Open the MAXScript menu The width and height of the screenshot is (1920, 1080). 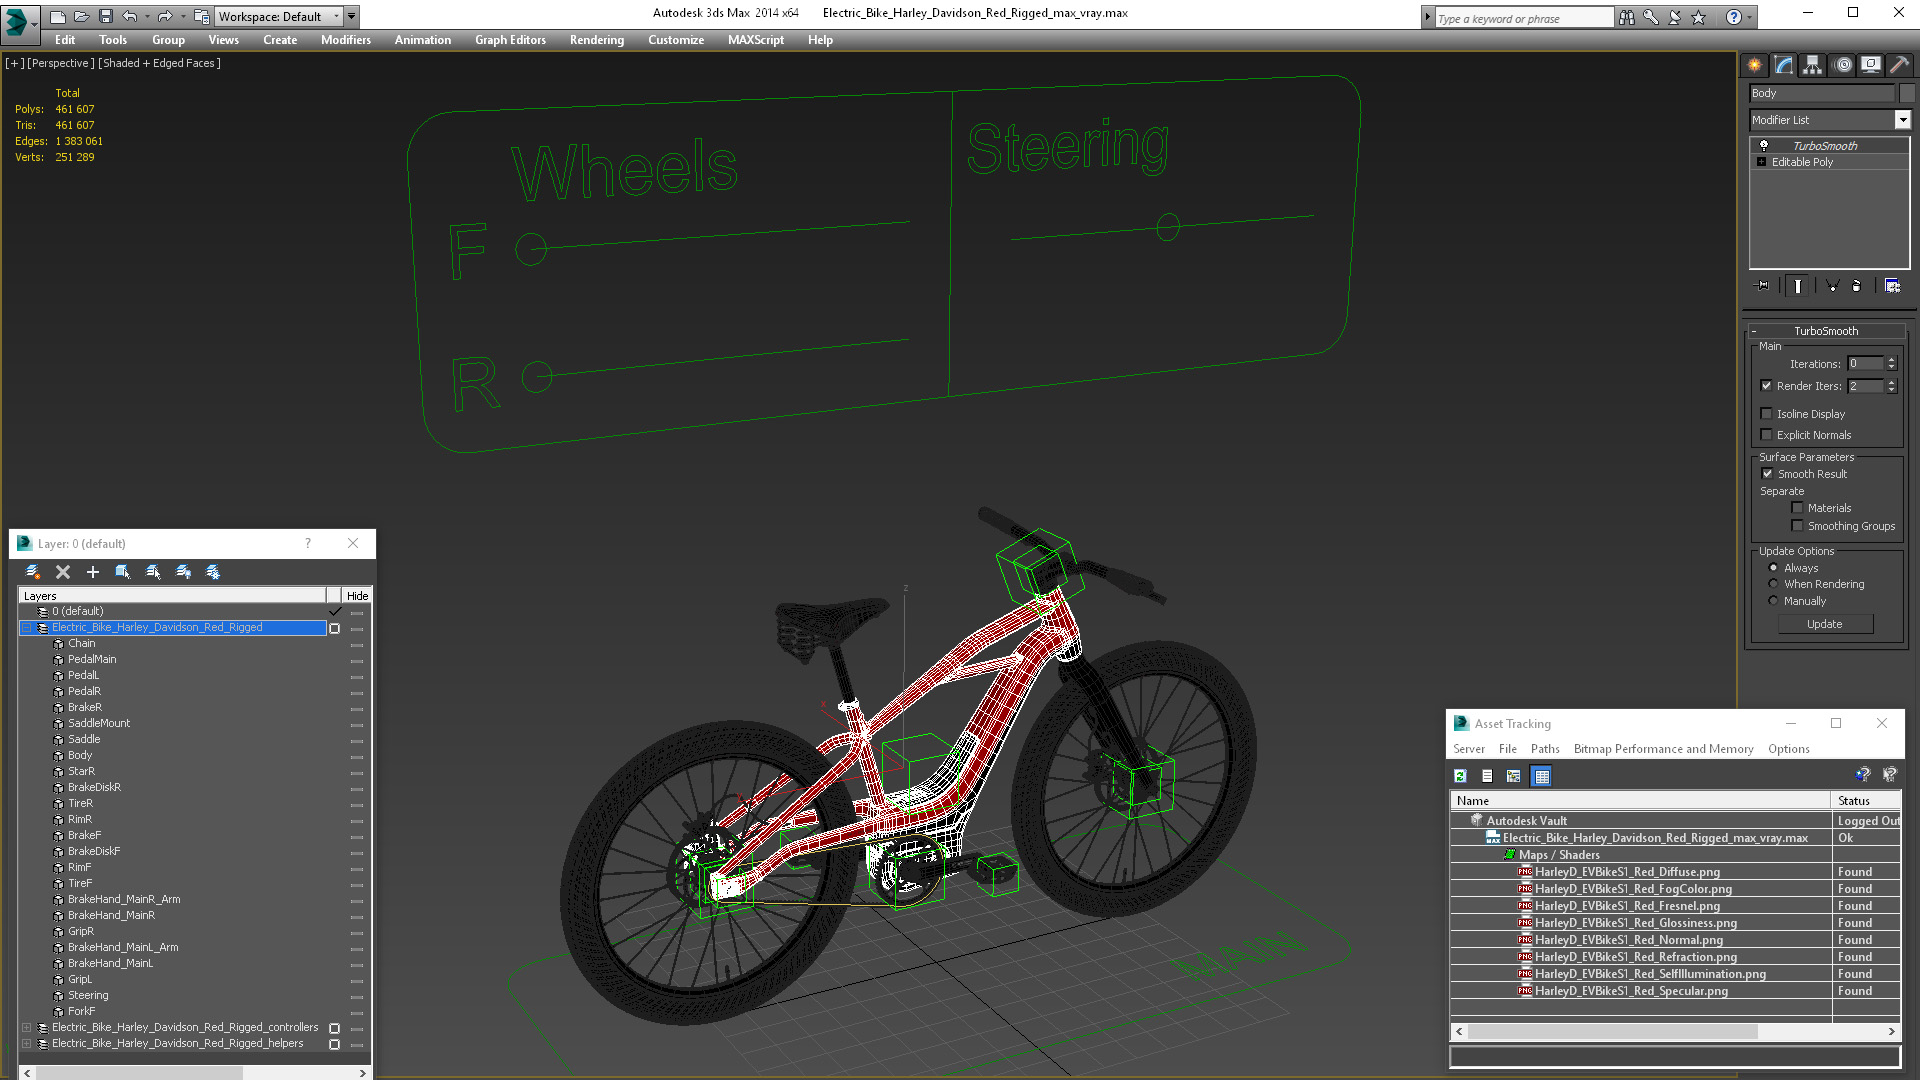pos(756,40)
